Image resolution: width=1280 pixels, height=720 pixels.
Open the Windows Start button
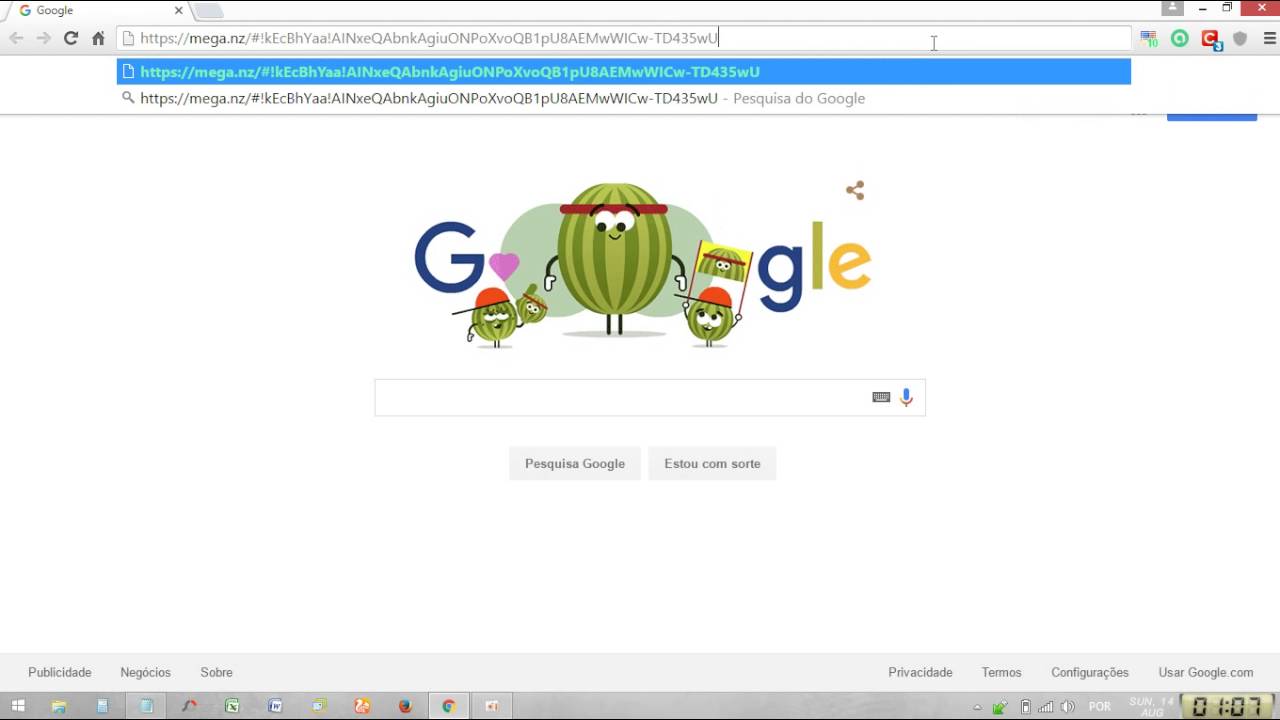(x=18, y=706)
